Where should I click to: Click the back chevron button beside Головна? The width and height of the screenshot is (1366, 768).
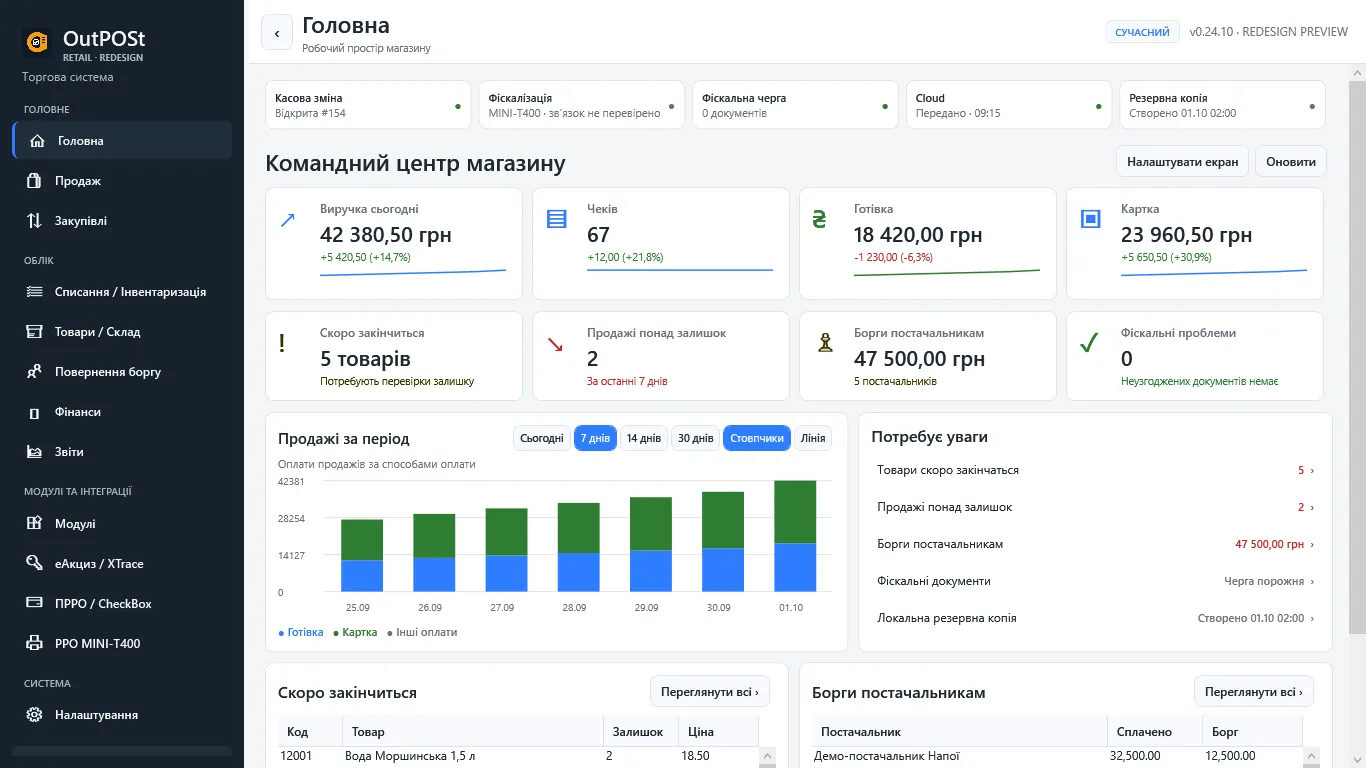click(277, 33)
